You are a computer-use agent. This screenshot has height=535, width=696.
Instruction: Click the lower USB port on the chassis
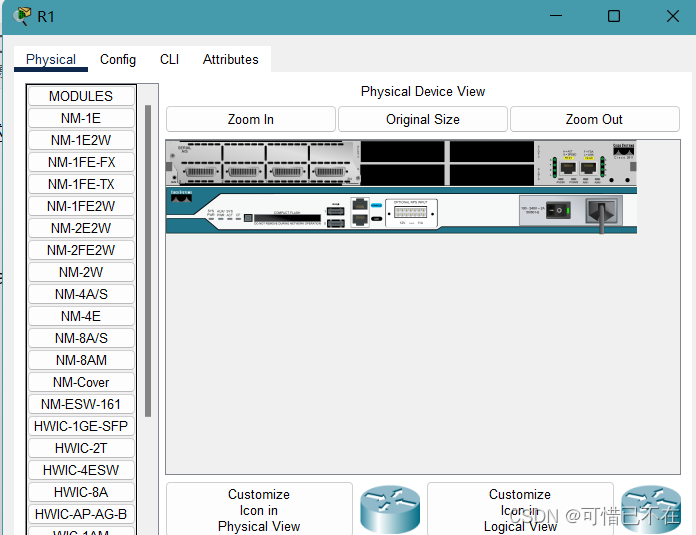[x=335, y=223]
